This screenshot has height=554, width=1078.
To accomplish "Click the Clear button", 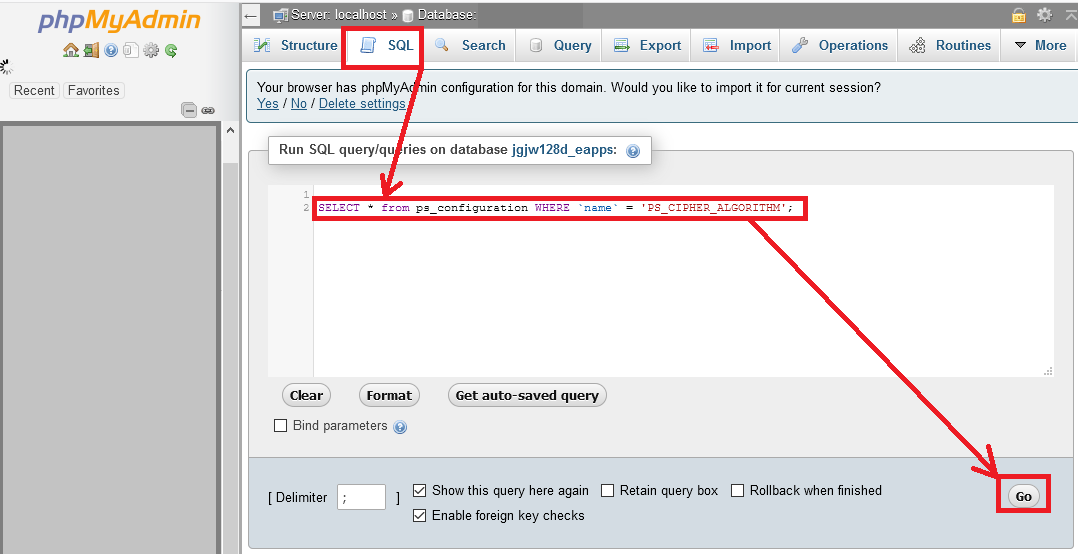I will (x=306, y=395).
